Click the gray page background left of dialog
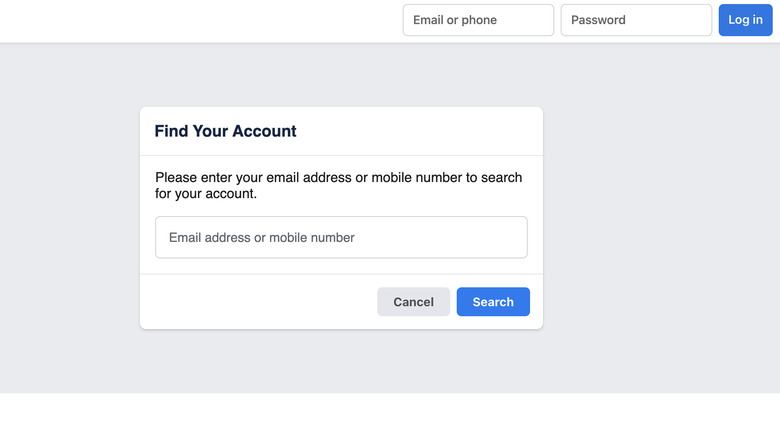 (x=70, y=220)
